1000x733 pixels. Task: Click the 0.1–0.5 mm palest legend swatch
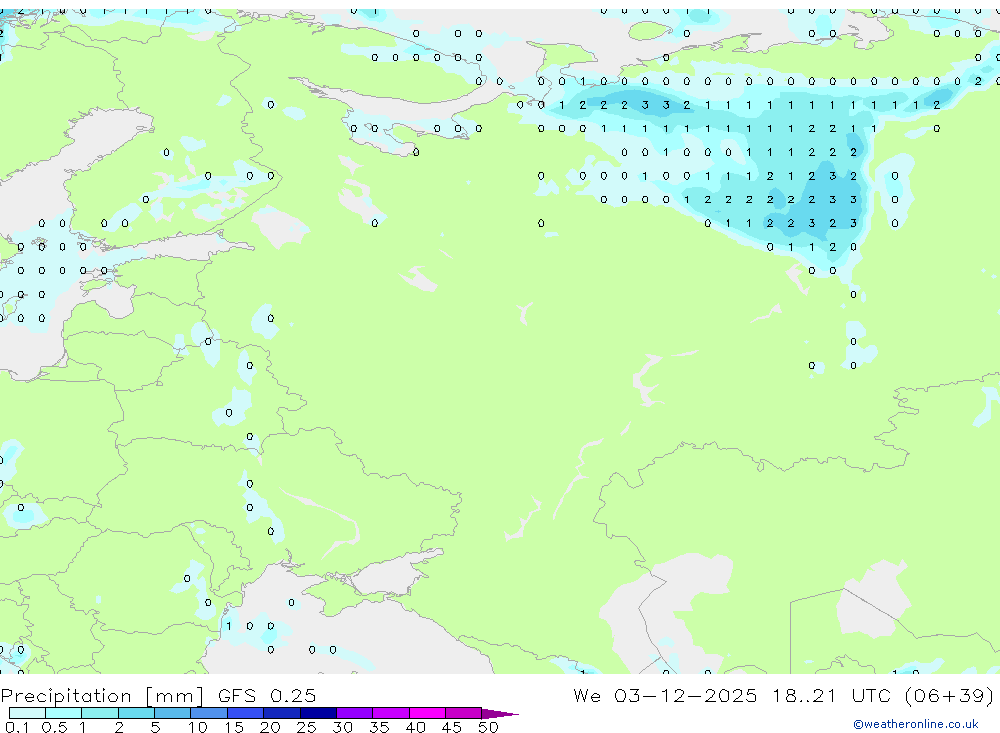[27, 713]
